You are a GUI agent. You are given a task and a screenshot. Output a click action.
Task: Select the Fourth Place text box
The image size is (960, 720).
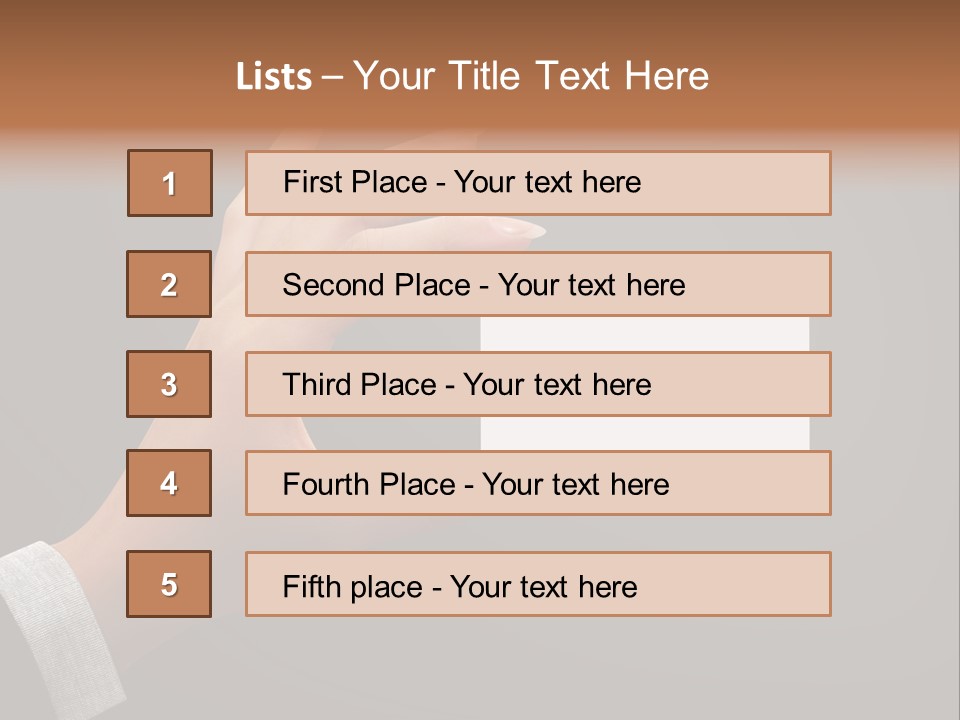(x=538, y=483)
